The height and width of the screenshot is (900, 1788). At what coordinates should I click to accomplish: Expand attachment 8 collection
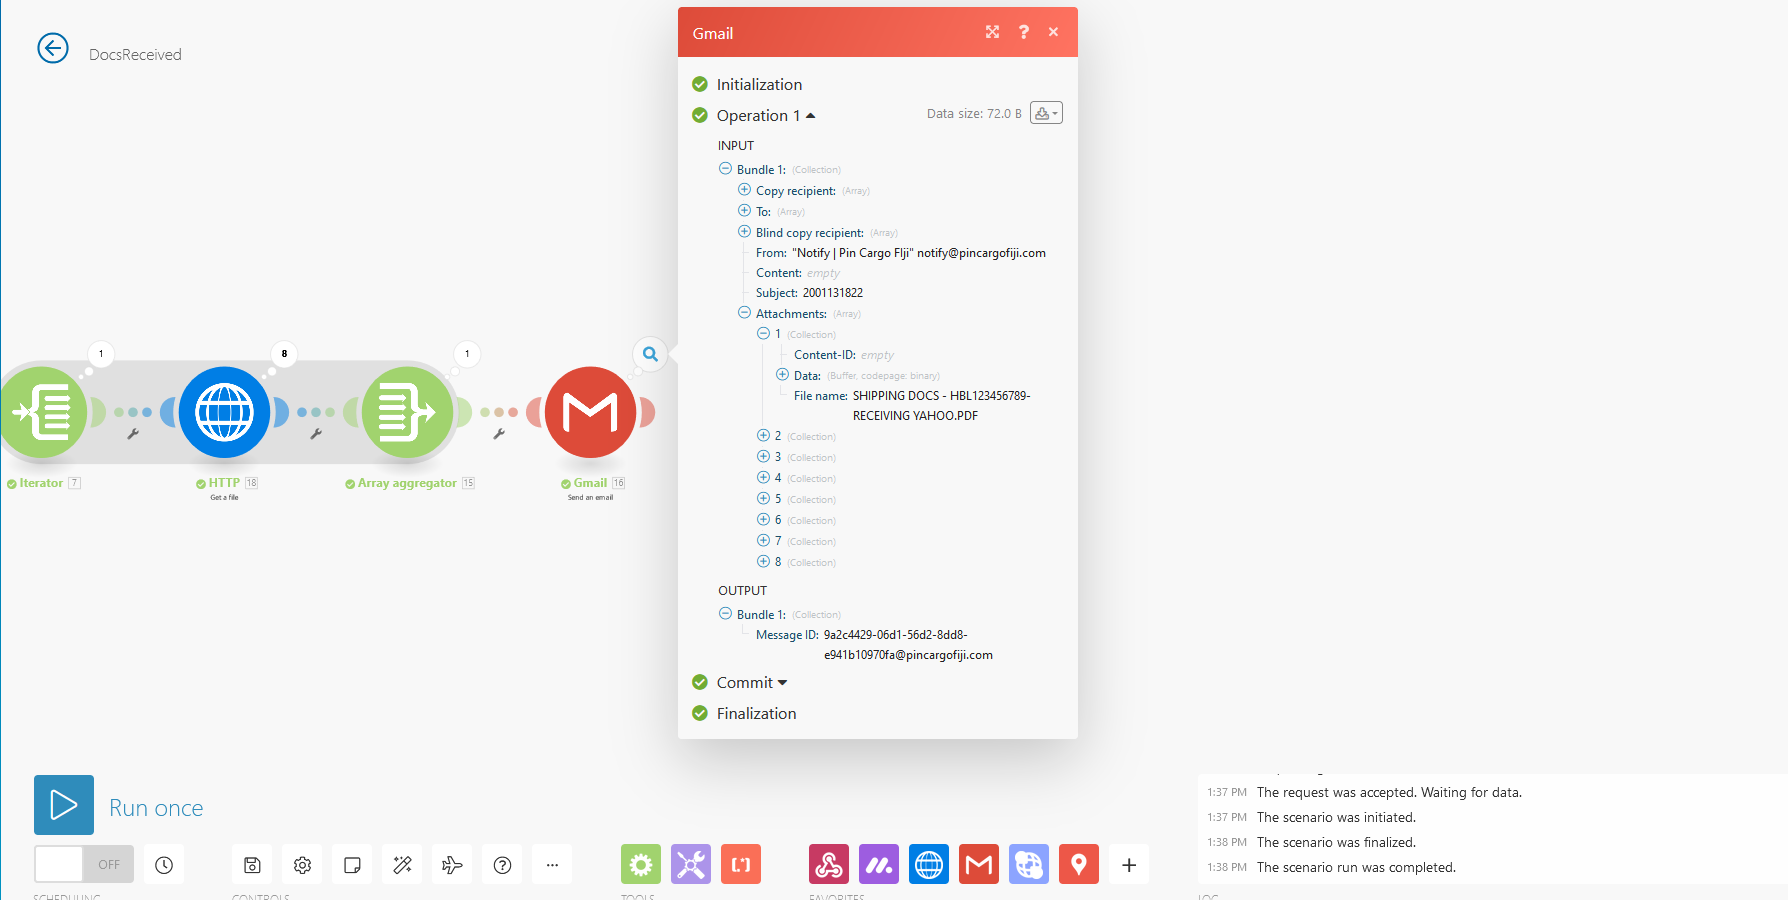[763, 561]
